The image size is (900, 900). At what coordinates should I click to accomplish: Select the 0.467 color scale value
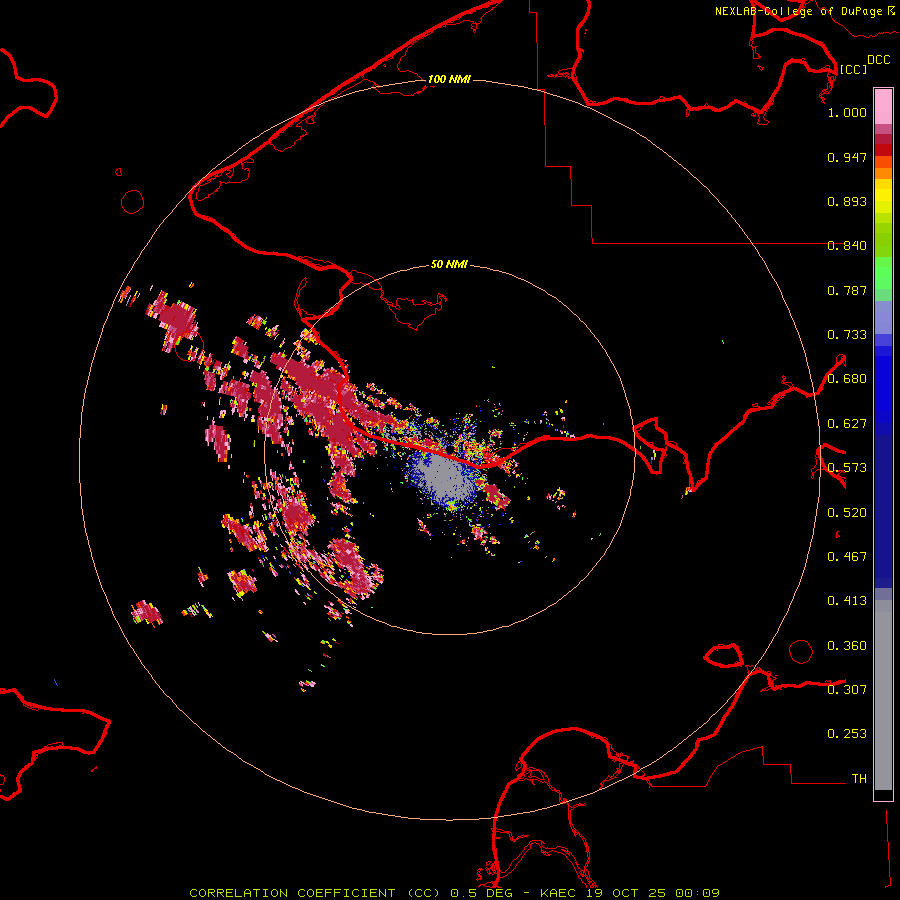coord(847,557)
